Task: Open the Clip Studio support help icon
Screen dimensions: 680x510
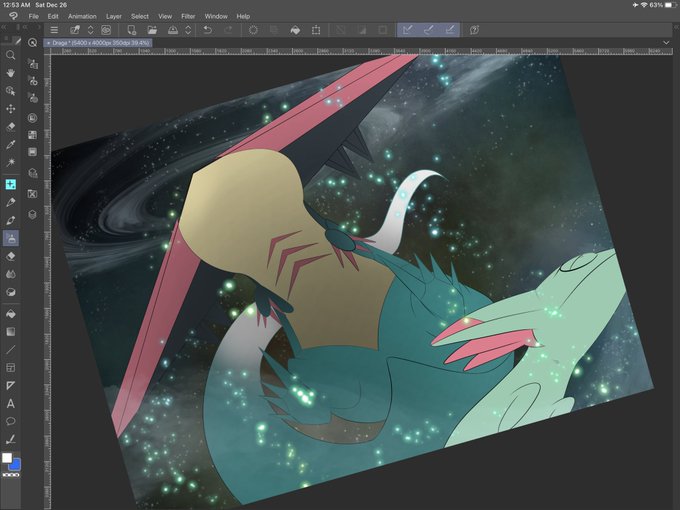Action: click(474, 30)
